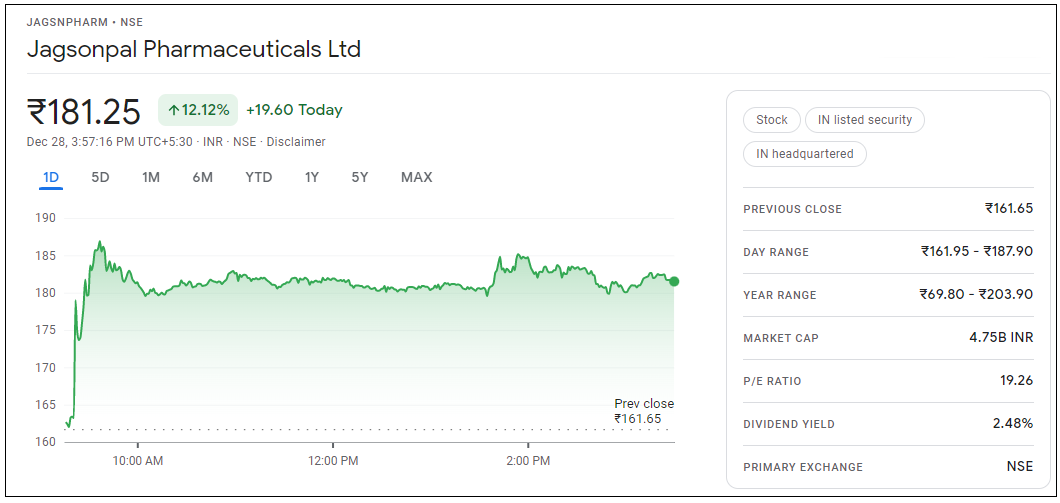Click the Previous Close label
Image resolution: width=1060 pixels, height=503 pixels.
(792, 210)
